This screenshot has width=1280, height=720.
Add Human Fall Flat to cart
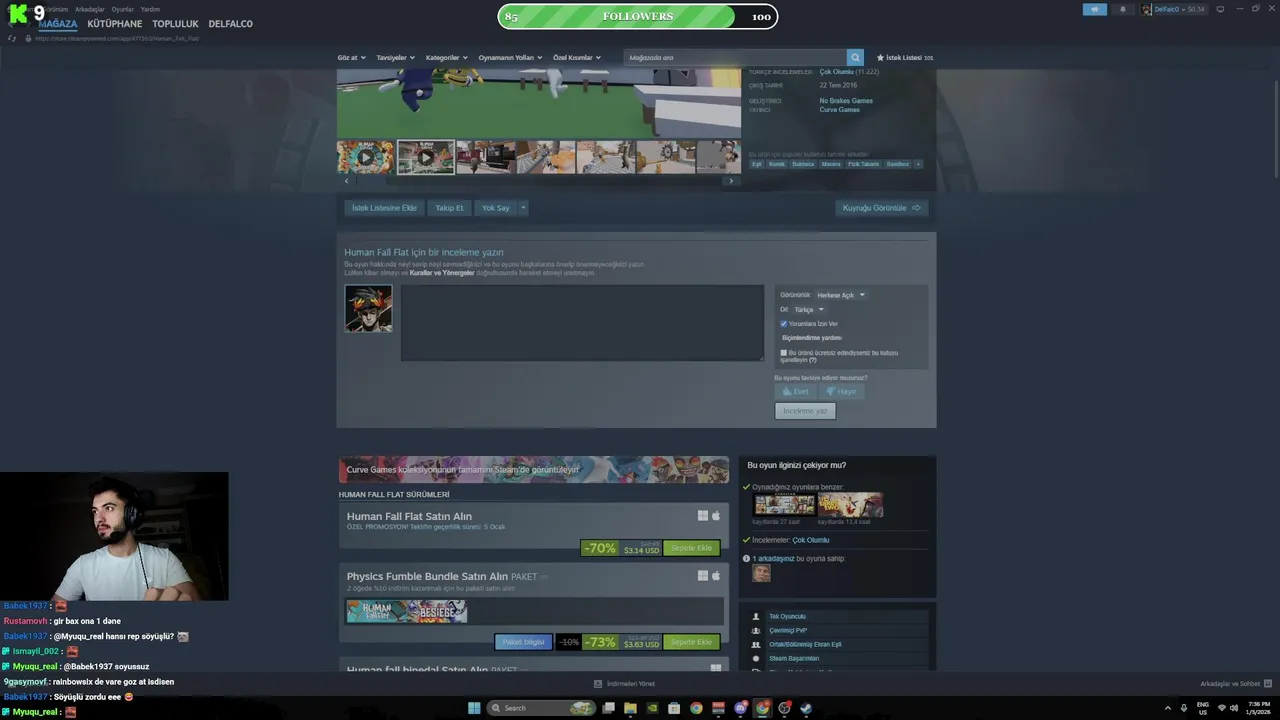(x=691, y=548)
